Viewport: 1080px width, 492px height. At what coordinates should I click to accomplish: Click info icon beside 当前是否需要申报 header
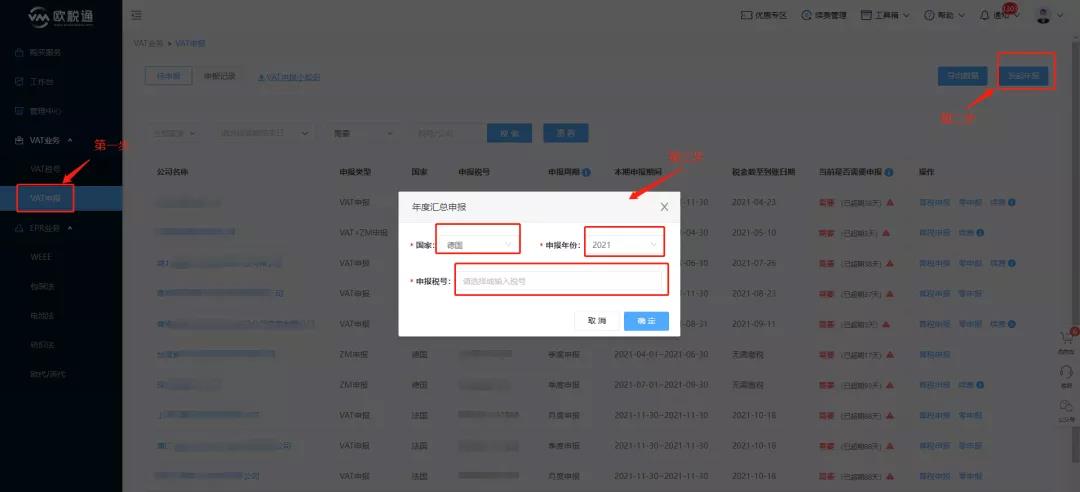coord(889,172)
